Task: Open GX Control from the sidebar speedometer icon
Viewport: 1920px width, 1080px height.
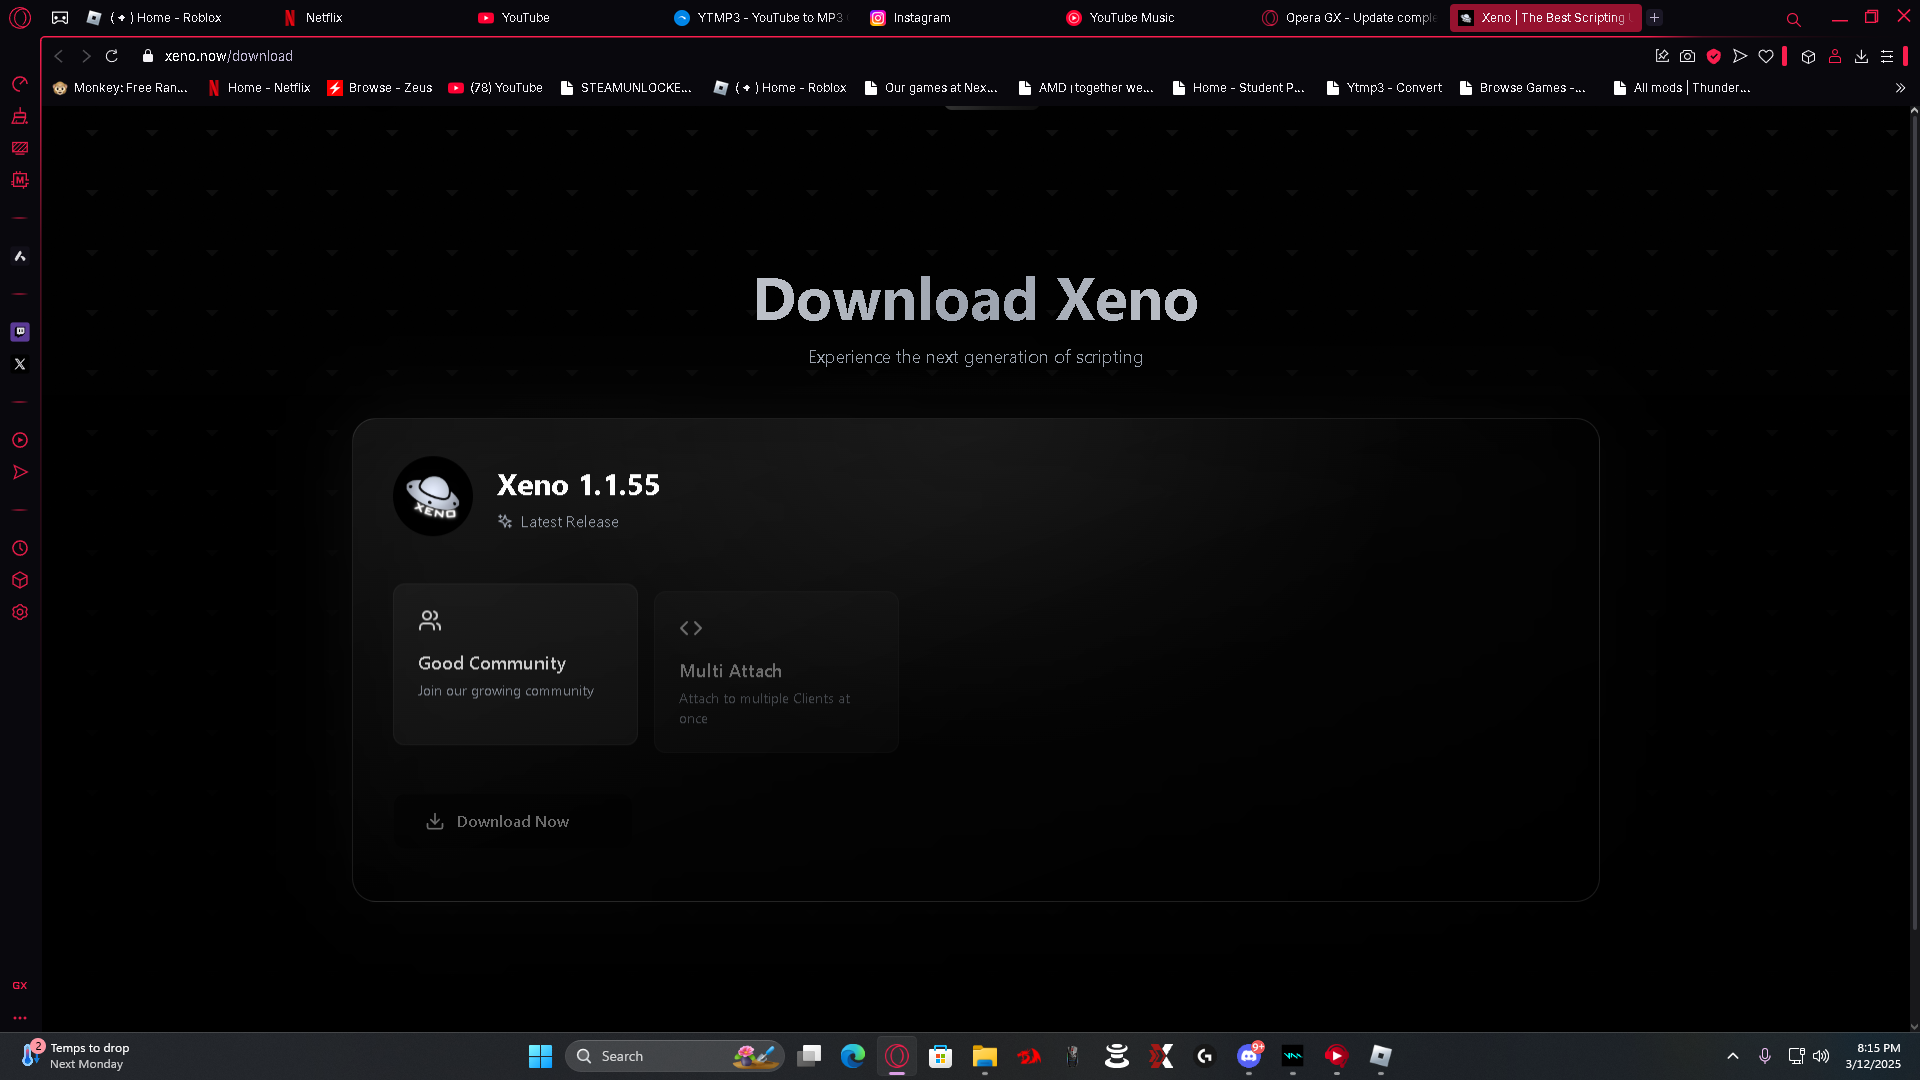Action: pyautogui.click(x=20, y=84)
